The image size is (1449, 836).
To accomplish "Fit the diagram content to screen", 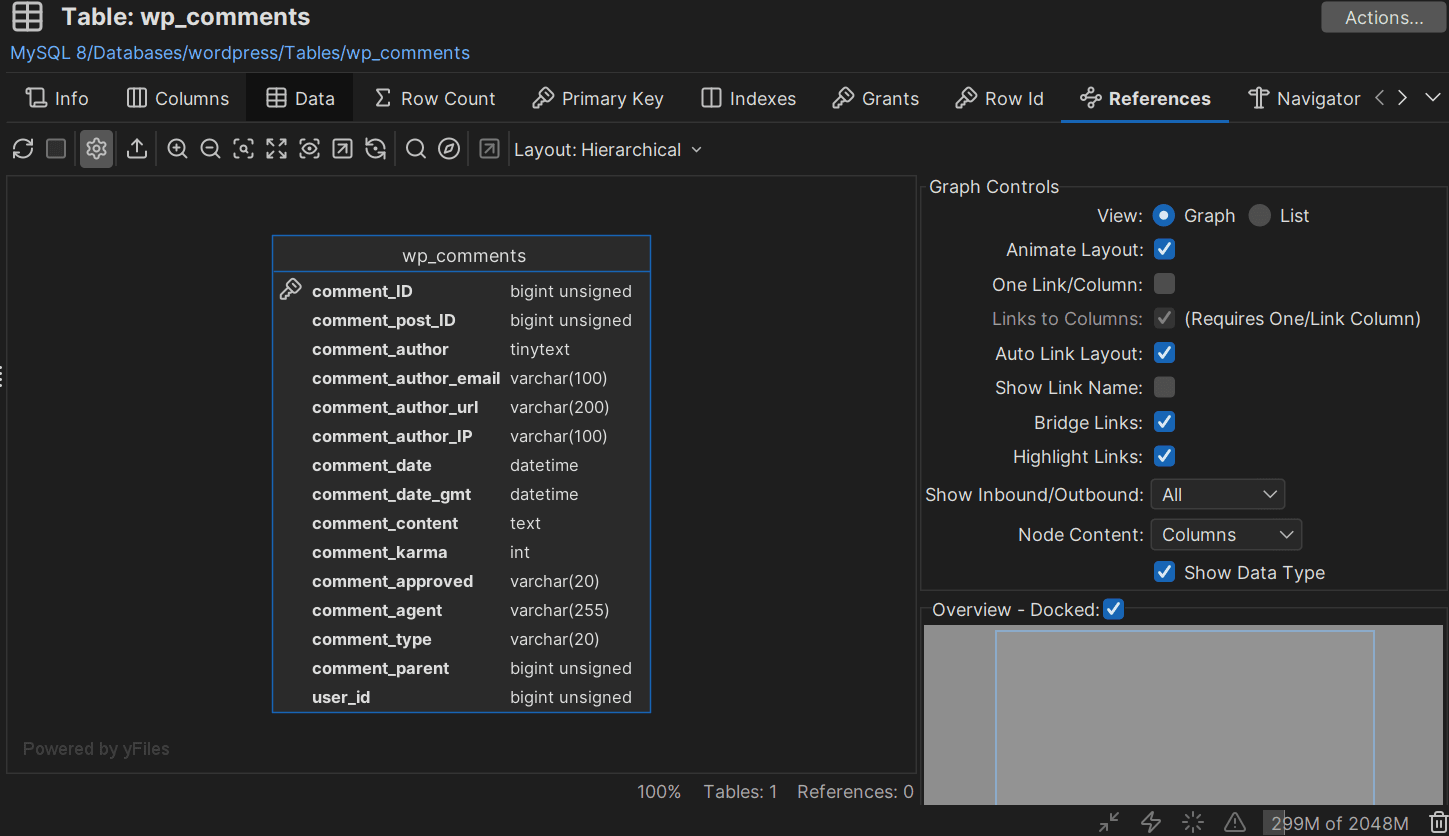I will (276, 148).
